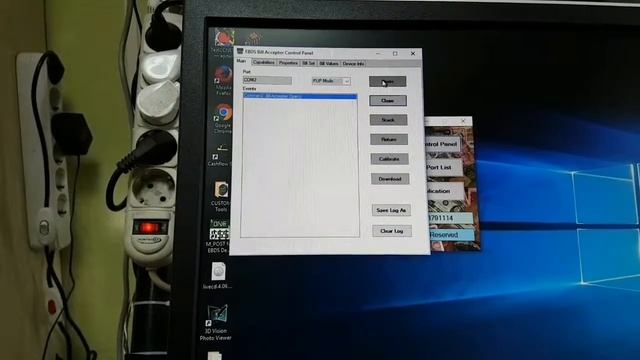The height and width of the screenshot is (360, 640).
Task: Switch to the Main tab
Action: (x=242, y=61)
